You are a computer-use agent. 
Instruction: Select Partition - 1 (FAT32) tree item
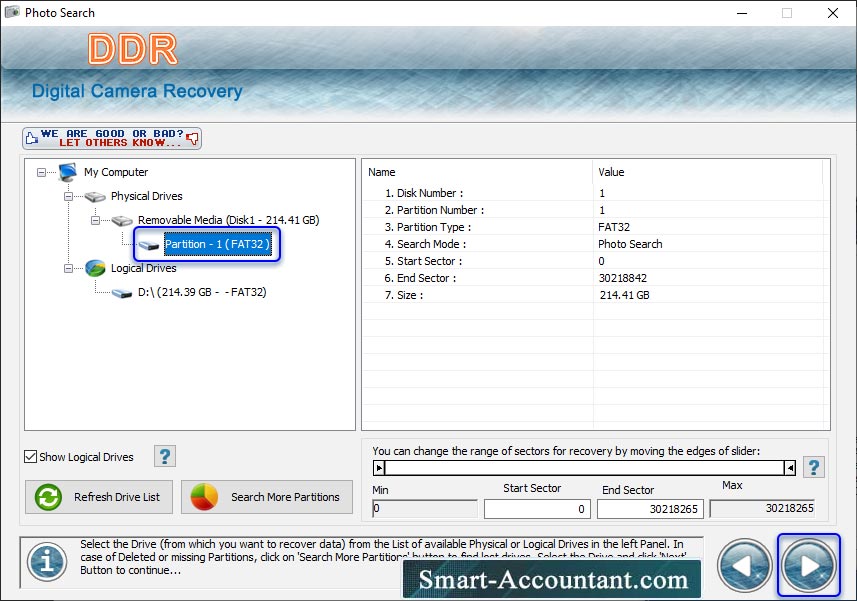(x=218, y=244)
